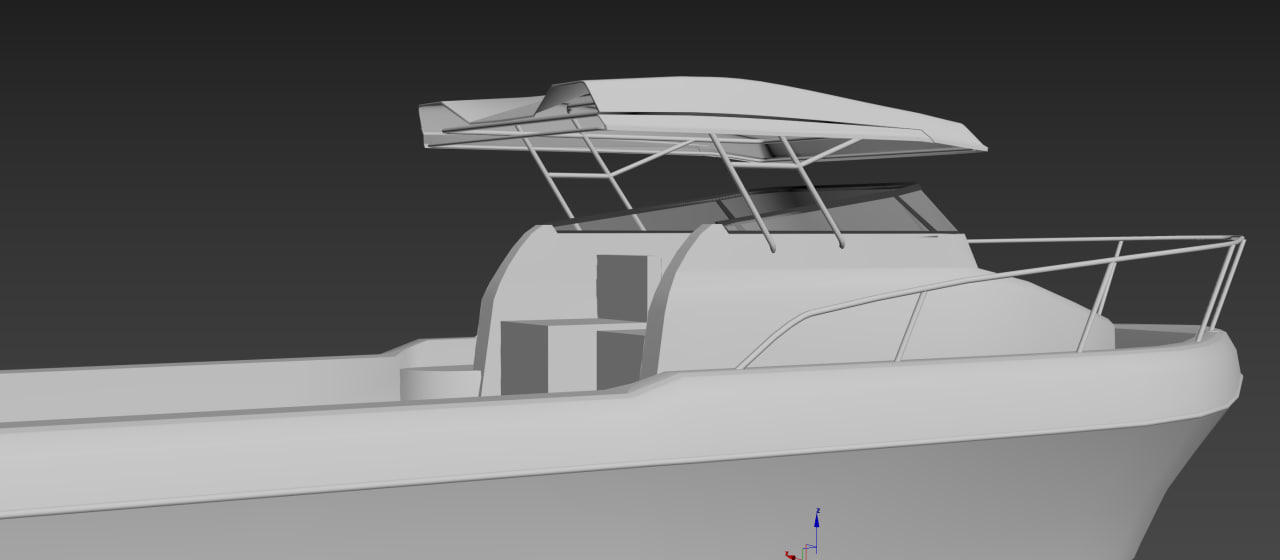
Task: Select the step platform inside the cabin entry
Action: click(570, 323)
